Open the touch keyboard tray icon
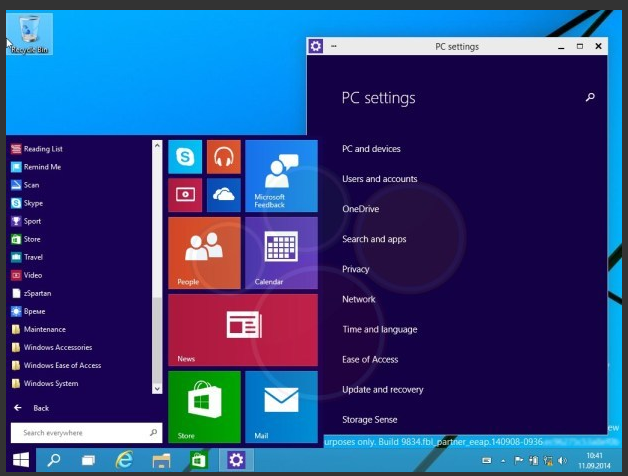Screen dimensions: 628x476 487,461
